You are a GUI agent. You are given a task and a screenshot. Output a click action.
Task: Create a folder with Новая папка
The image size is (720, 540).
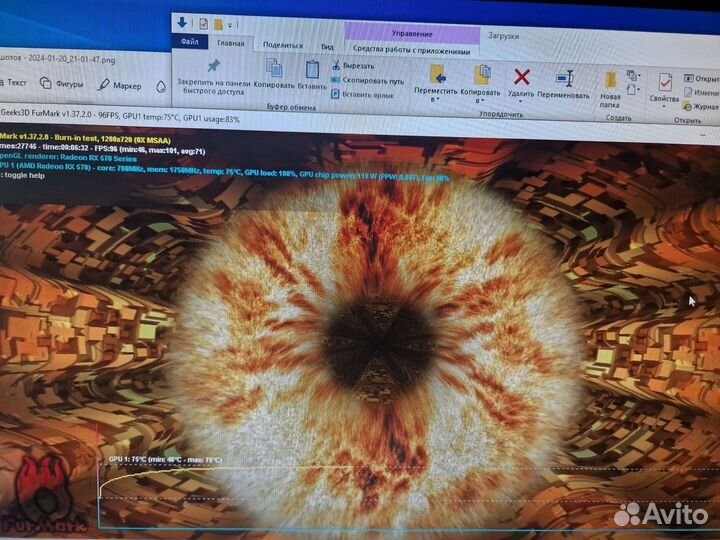coord(610,90)
